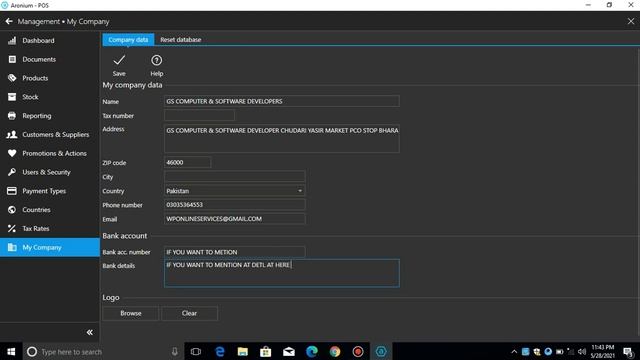The image size is (640, 360).
Task: Collapse the sidebar with double chevron
Action: (90, 332)
